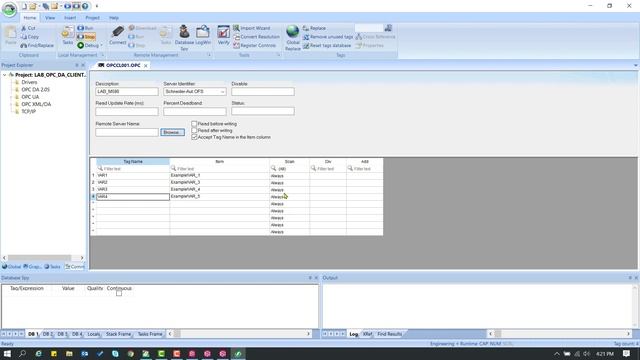Screen dimensions: 640x360
Task: Click the Tag Name column filter field
Action: click(133, 169)
